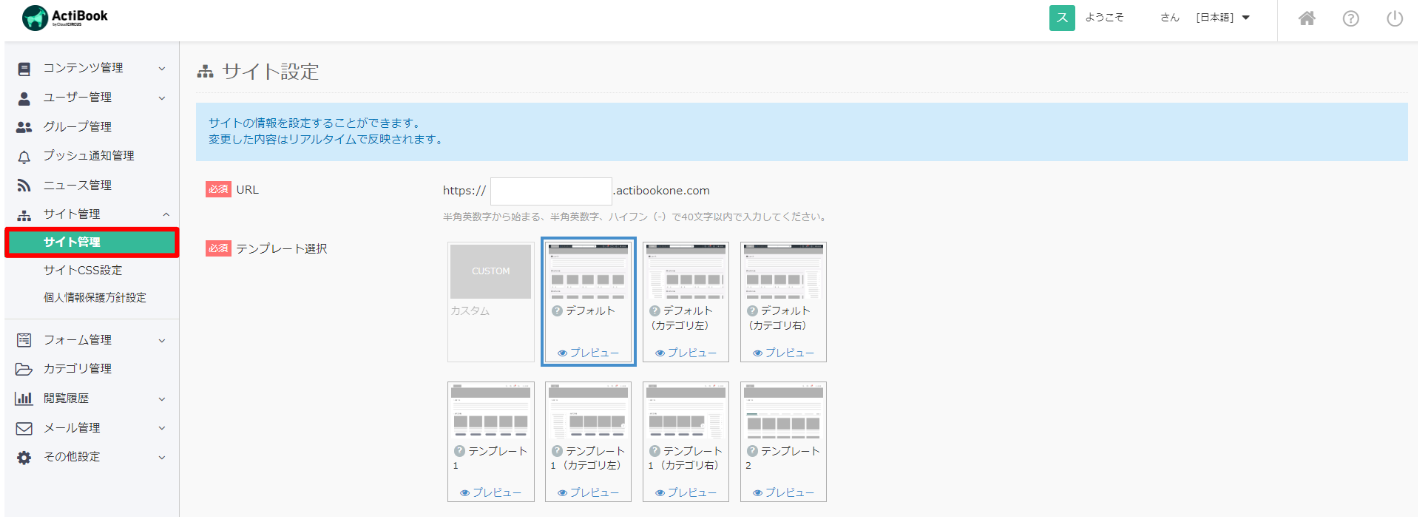Select テンプレート1（カテゴリ左） thumbnail
1418x517 pixels.
click(x=588, y=411)
